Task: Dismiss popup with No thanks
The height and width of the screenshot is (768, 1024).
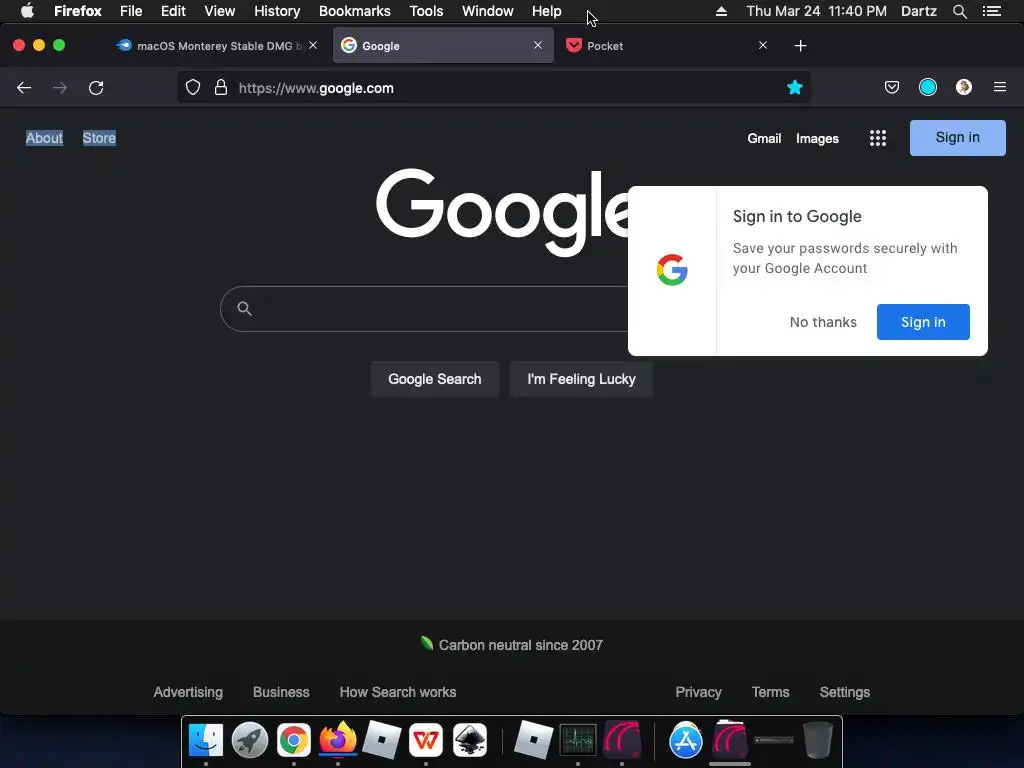Action: 823,322
